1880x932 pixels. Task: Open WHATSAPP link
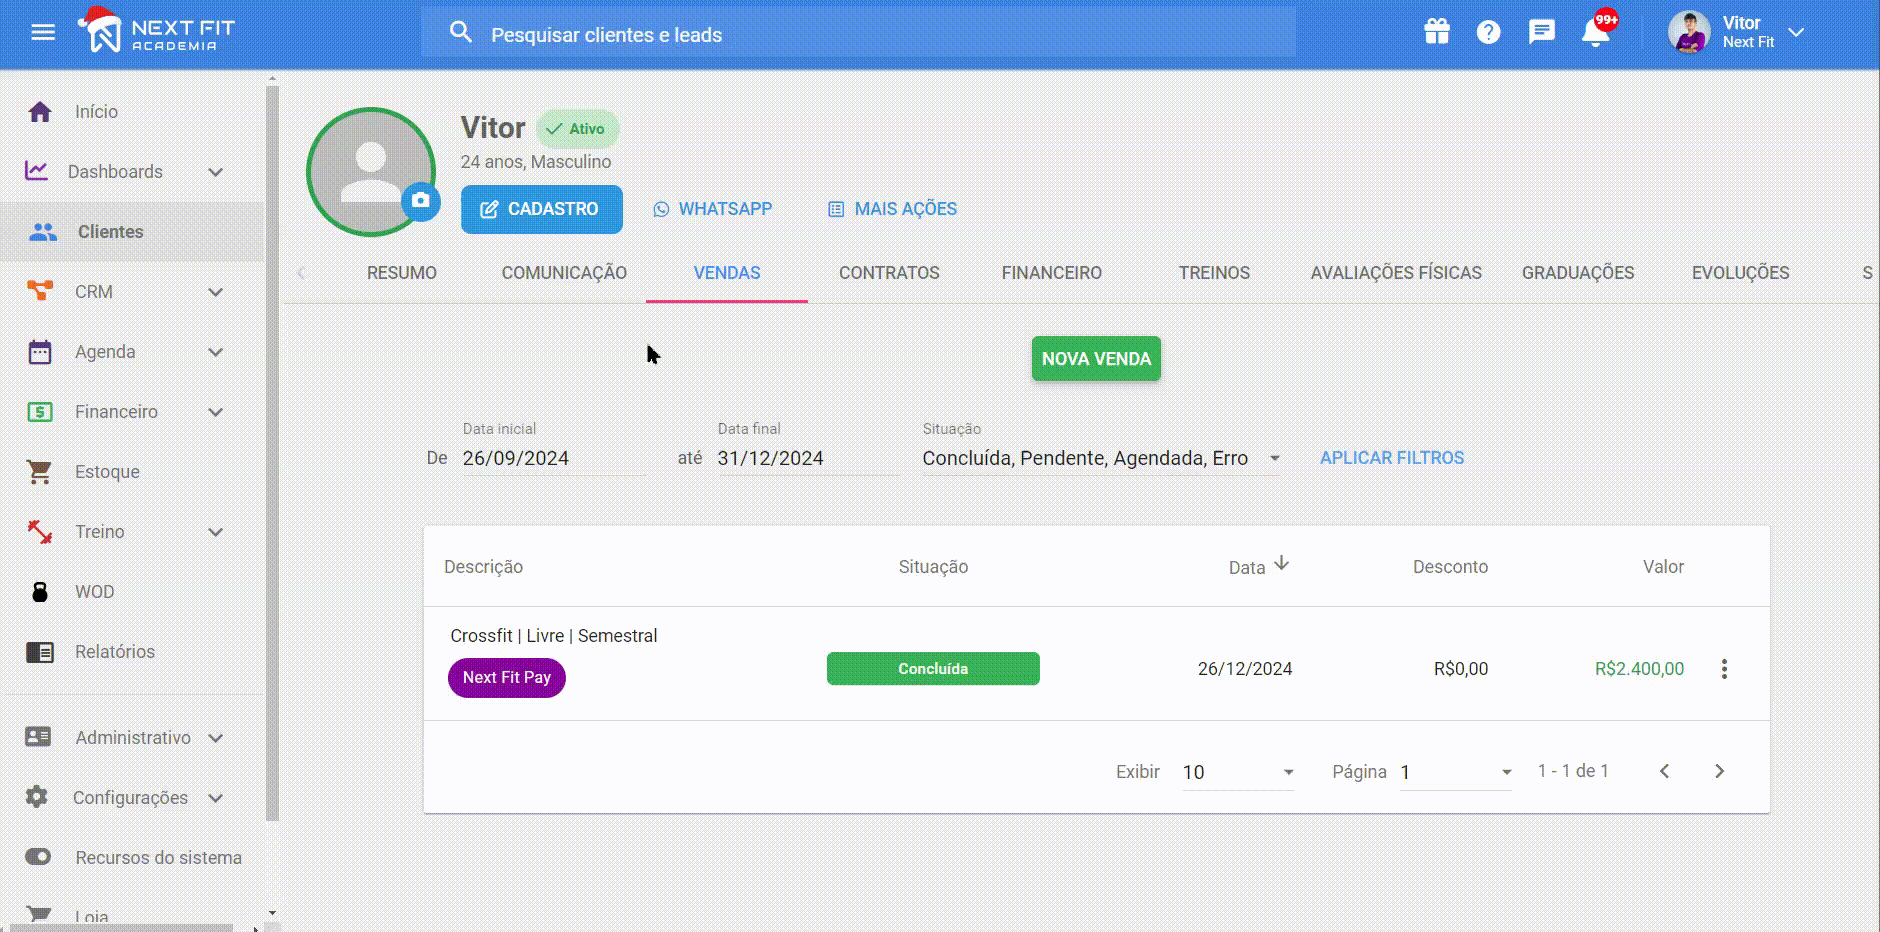coord(713,209)
